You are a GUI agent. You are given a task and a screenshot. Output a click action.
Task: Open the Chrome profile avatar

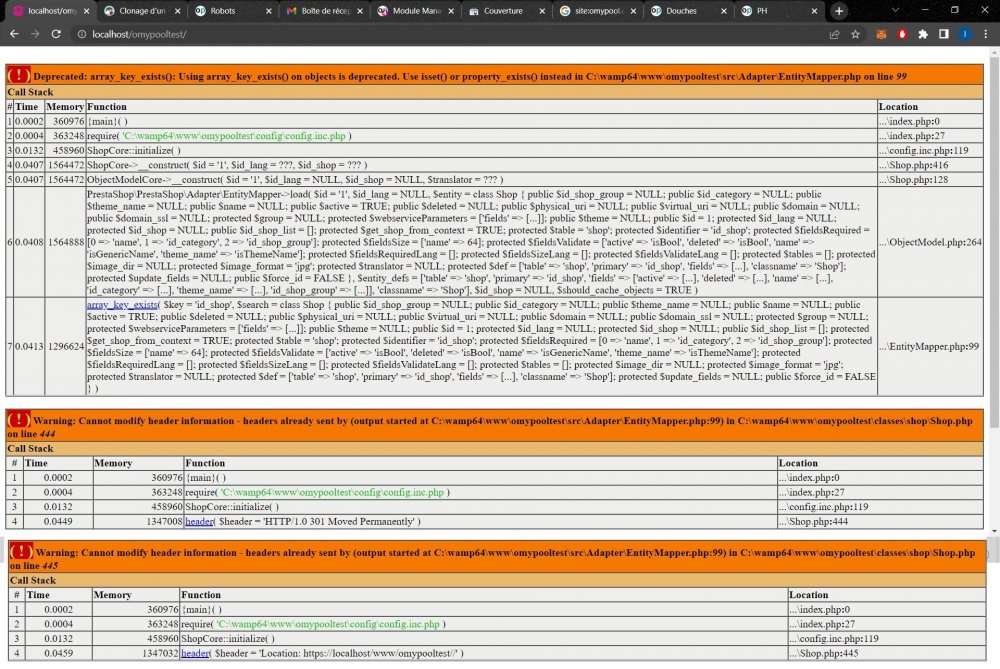(x=965, y=34)
